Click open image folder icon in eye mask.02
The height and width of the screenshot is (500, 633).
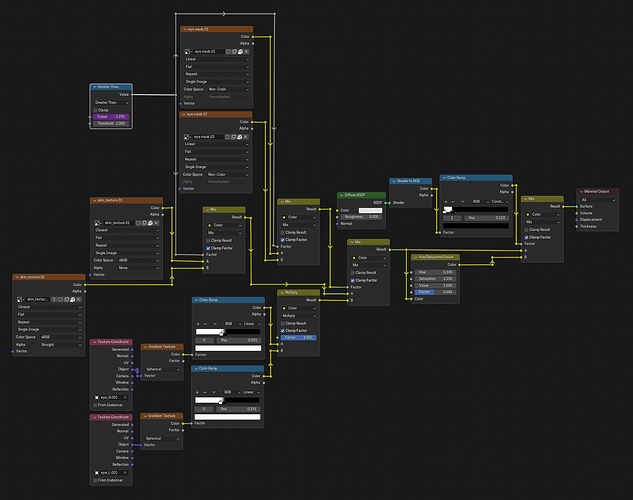click(239, 137)
